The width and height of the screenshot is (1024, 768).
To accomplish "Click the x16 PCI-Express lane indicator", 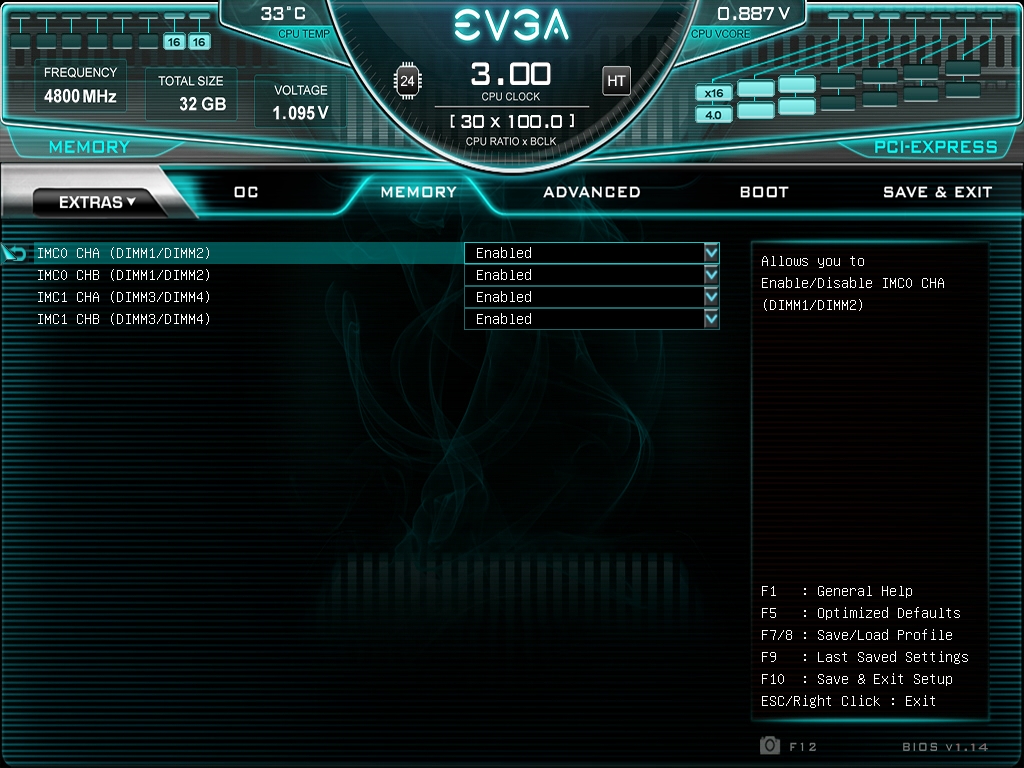I will [x=714, y=93].
